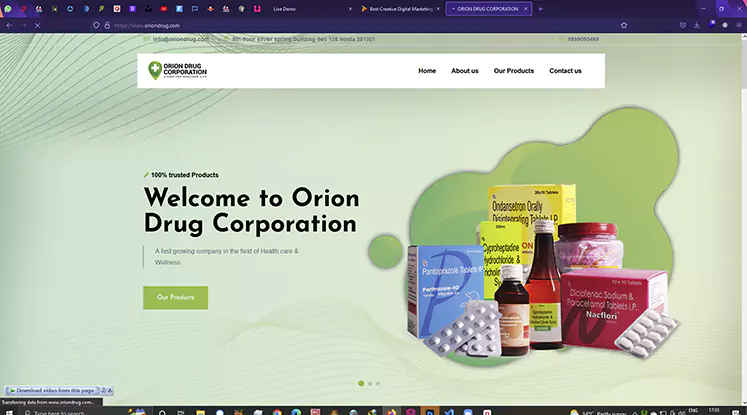
Task: Close the Orion Drug Corporation tab
Action: [x=526, y=8]
